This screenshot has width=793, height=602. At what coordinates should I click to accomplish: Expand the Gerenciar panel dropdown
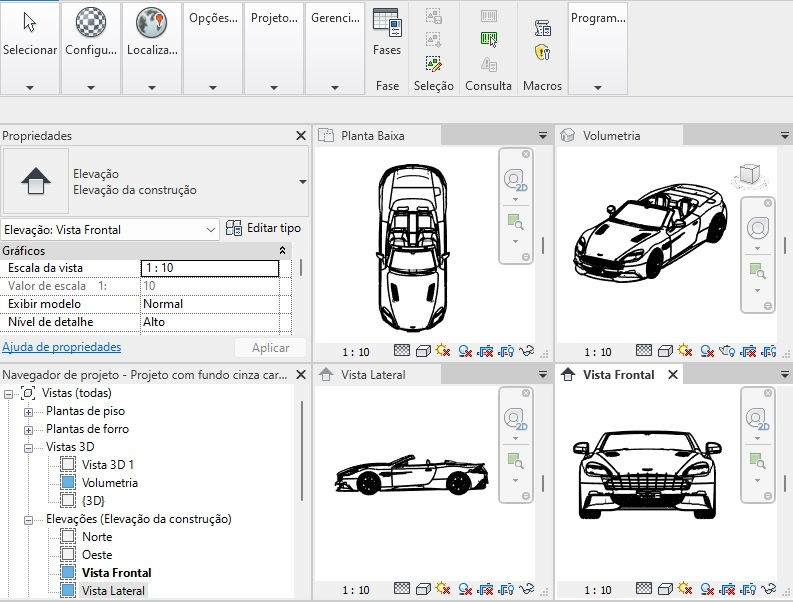(335, 88)
